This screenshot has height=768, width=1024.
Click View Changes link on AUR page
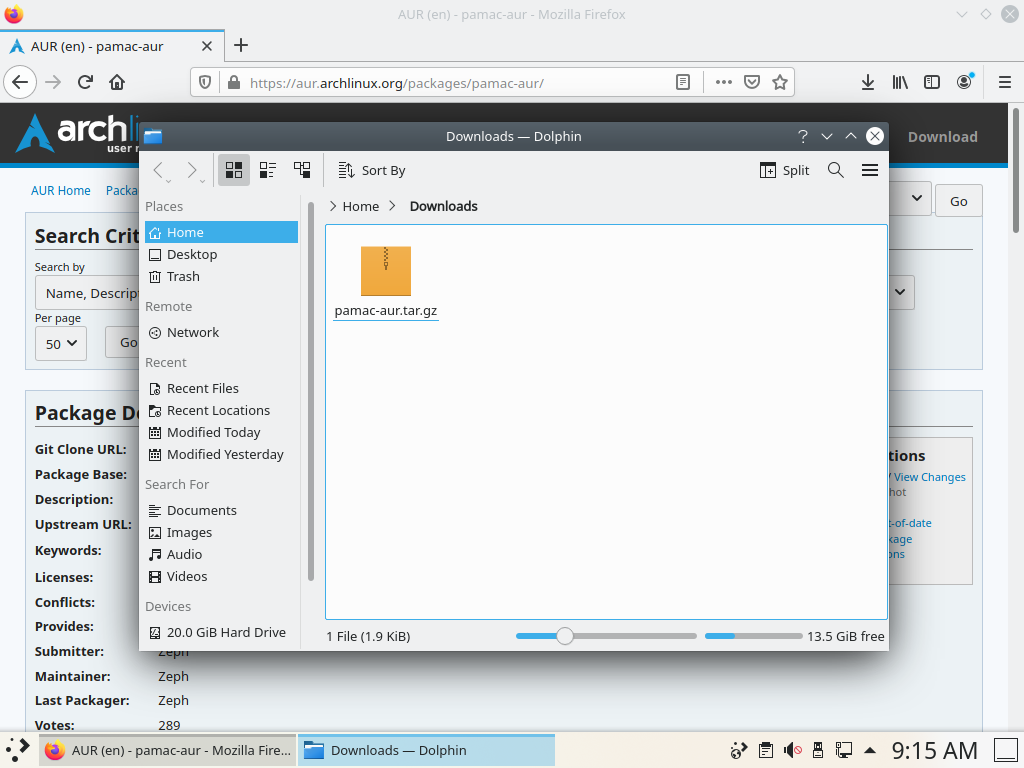(x=929, y=477)
